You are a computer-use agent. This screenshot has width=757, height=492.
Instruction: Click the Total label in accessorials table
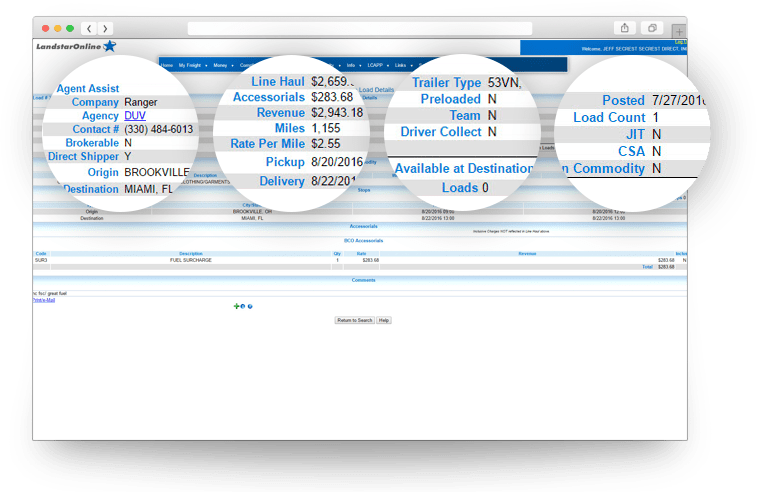point(647,267)
